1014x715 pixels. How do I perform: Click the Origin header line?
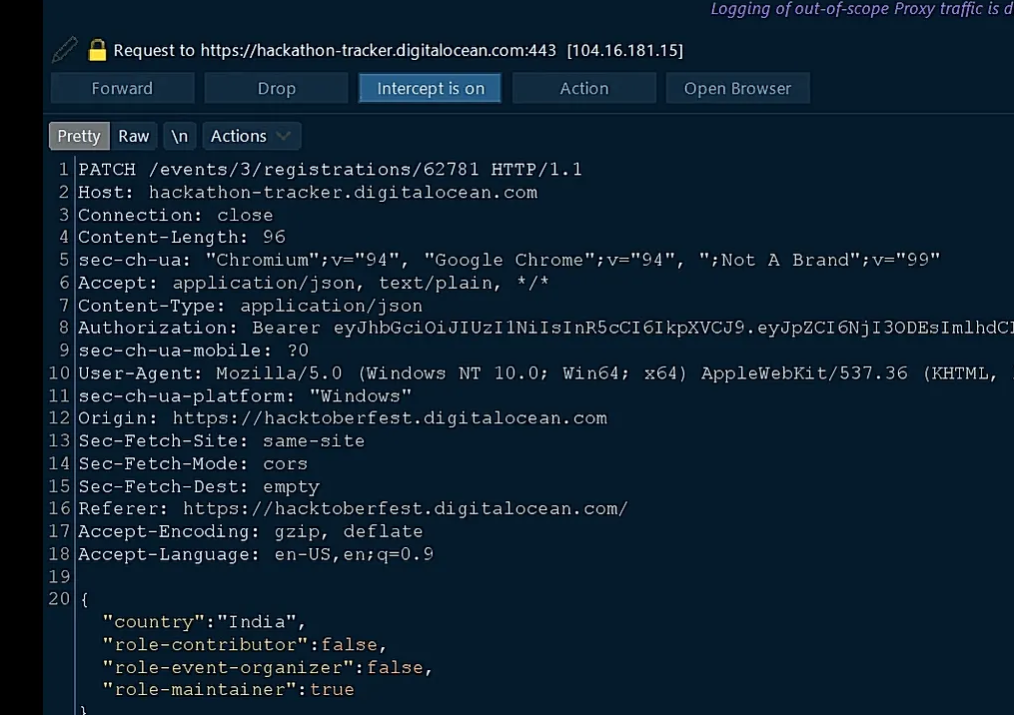click(x=343, y=418)
